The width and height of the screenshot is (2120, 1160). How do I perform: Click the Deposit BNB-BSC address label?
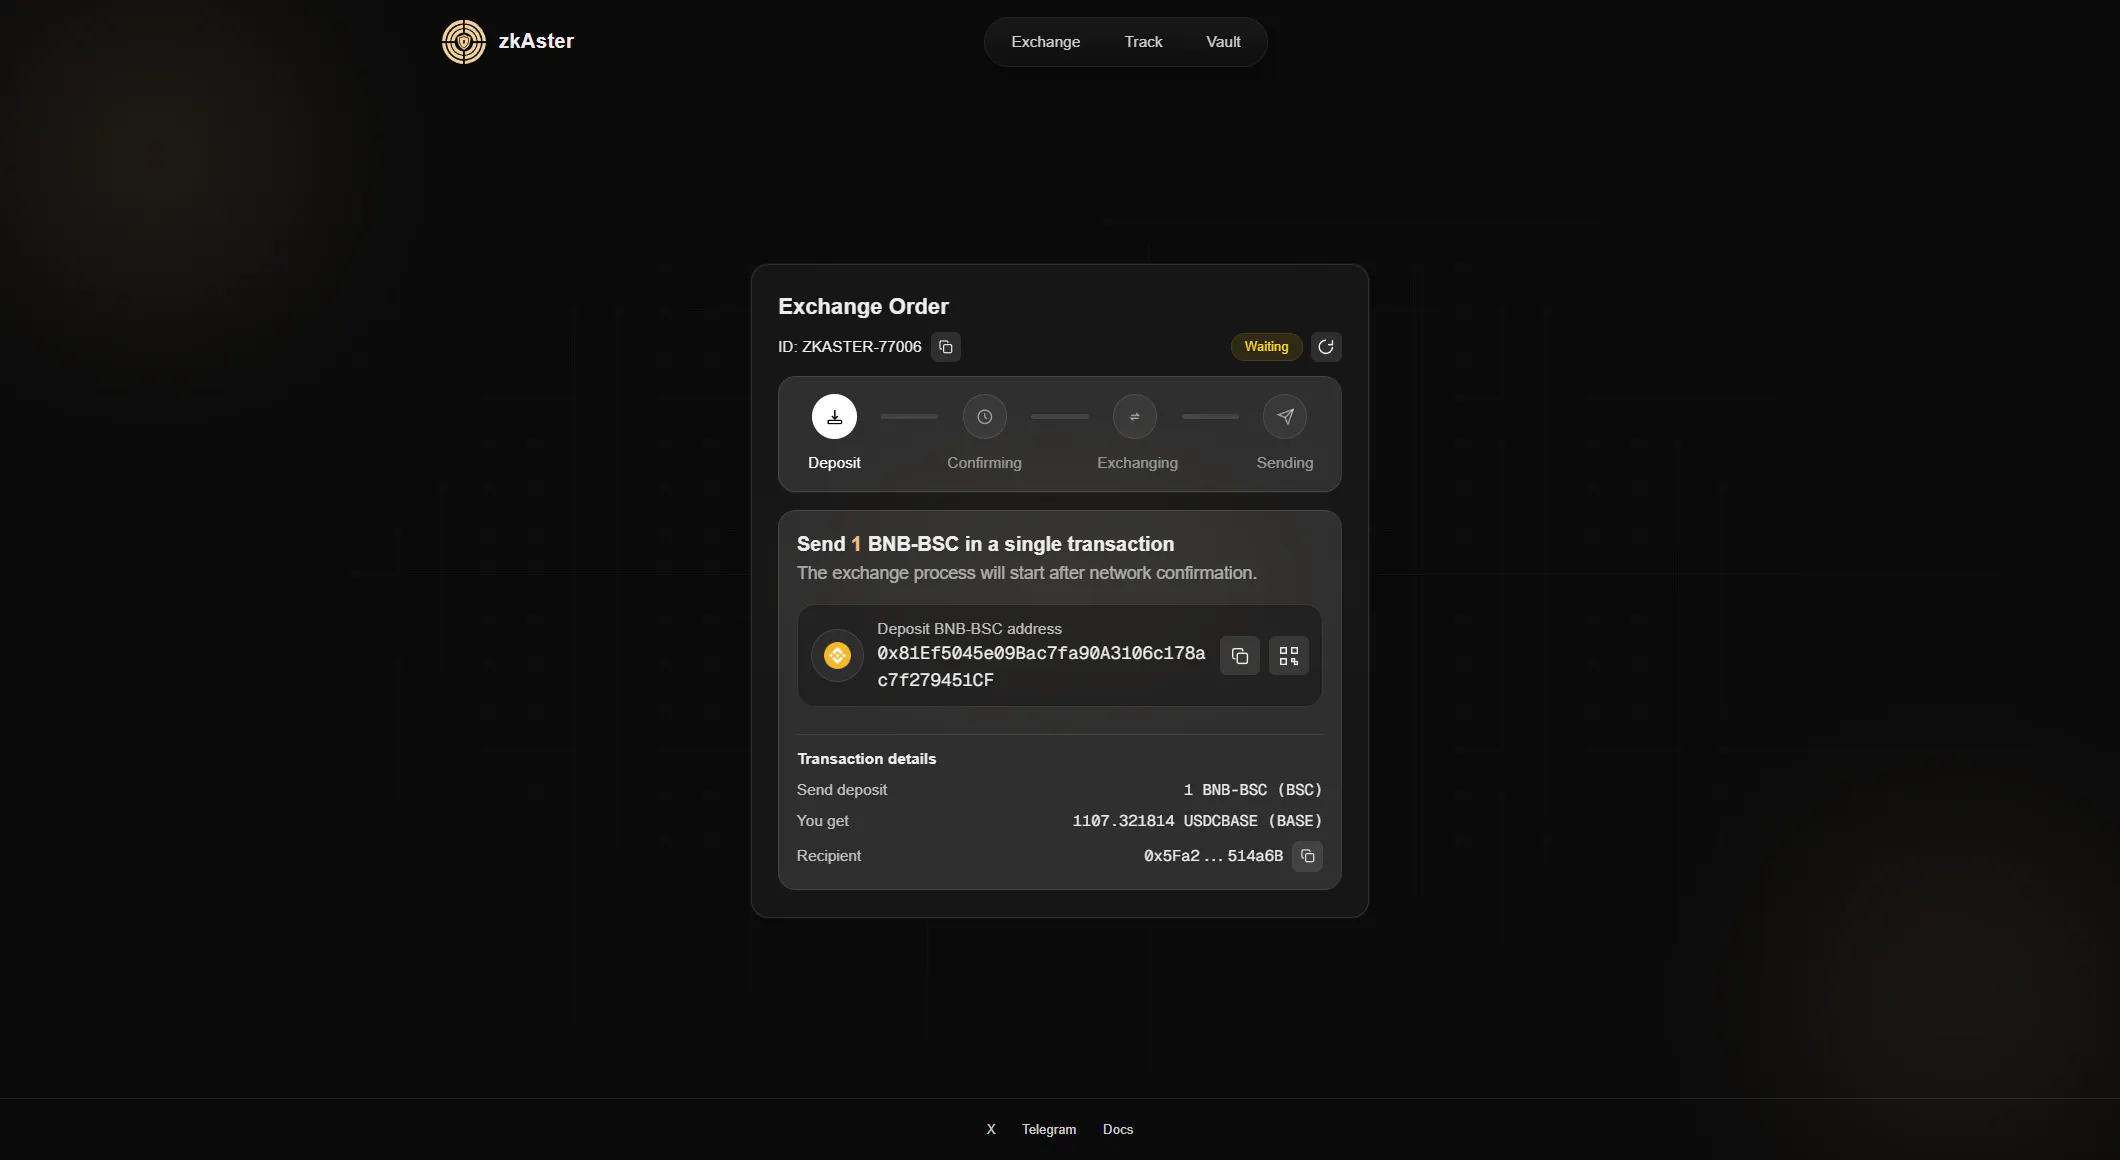969,629
